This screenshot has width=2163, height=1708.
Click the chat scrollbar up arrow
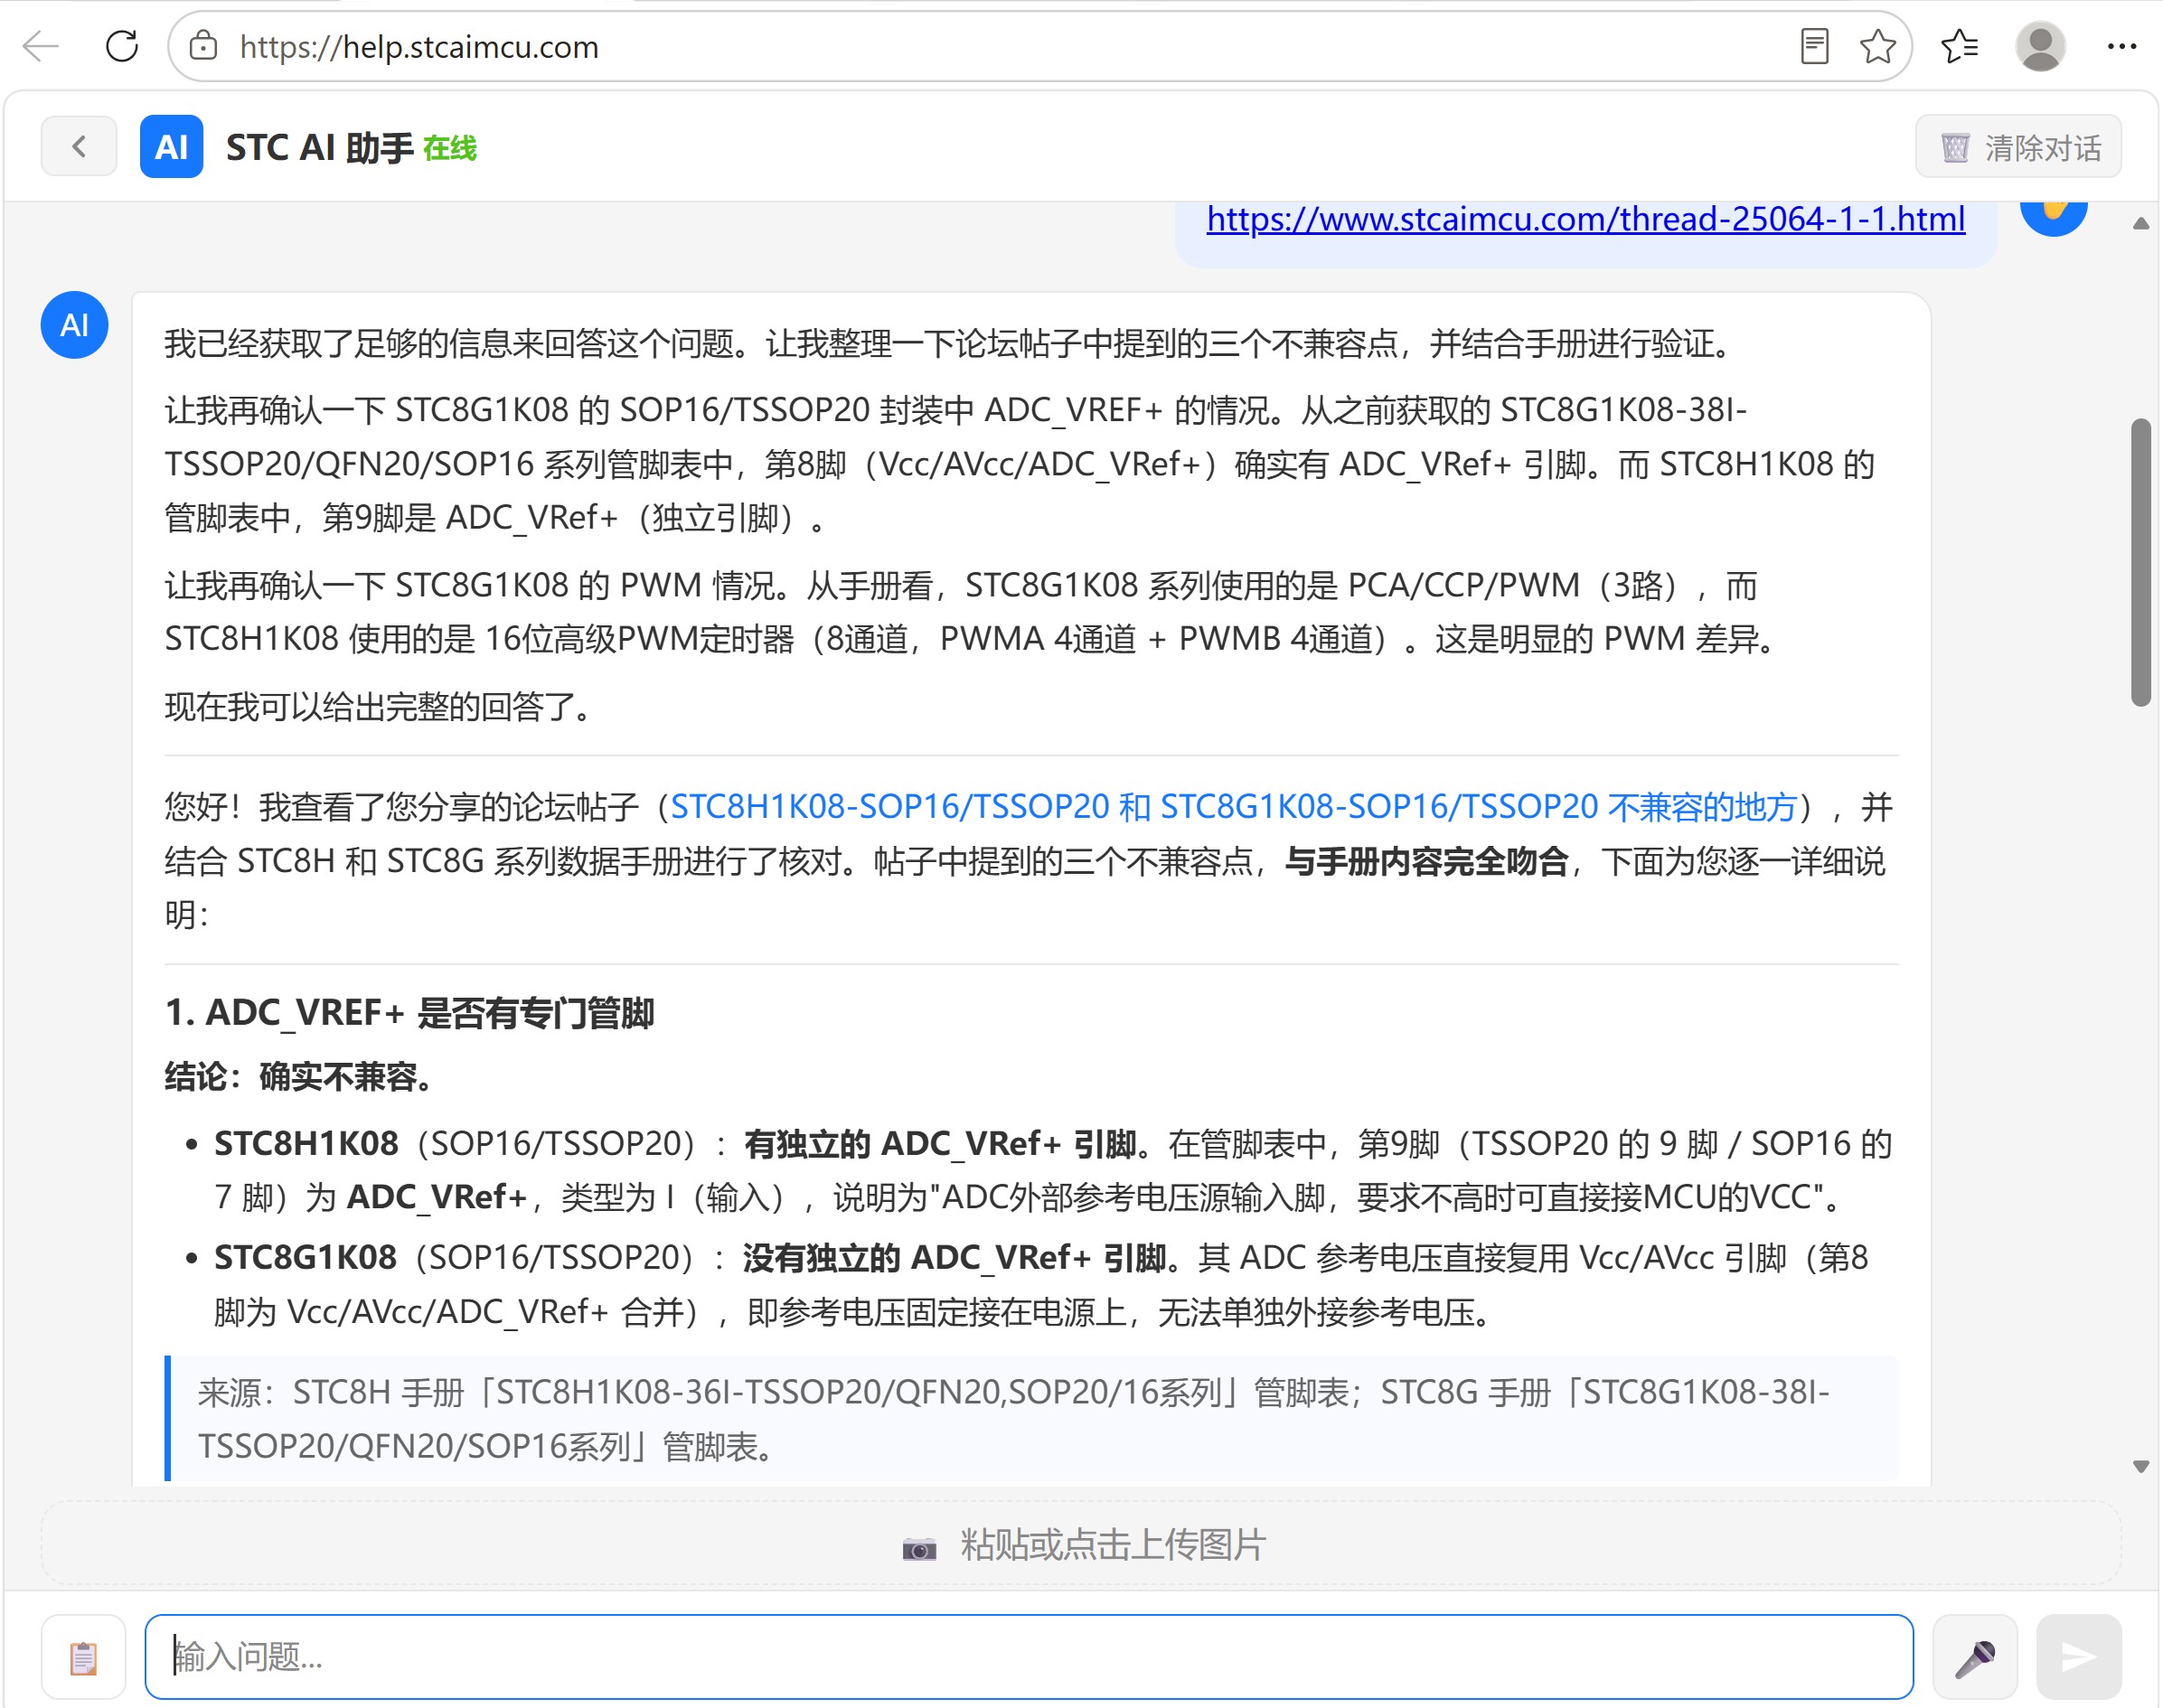click(2141, 223)
